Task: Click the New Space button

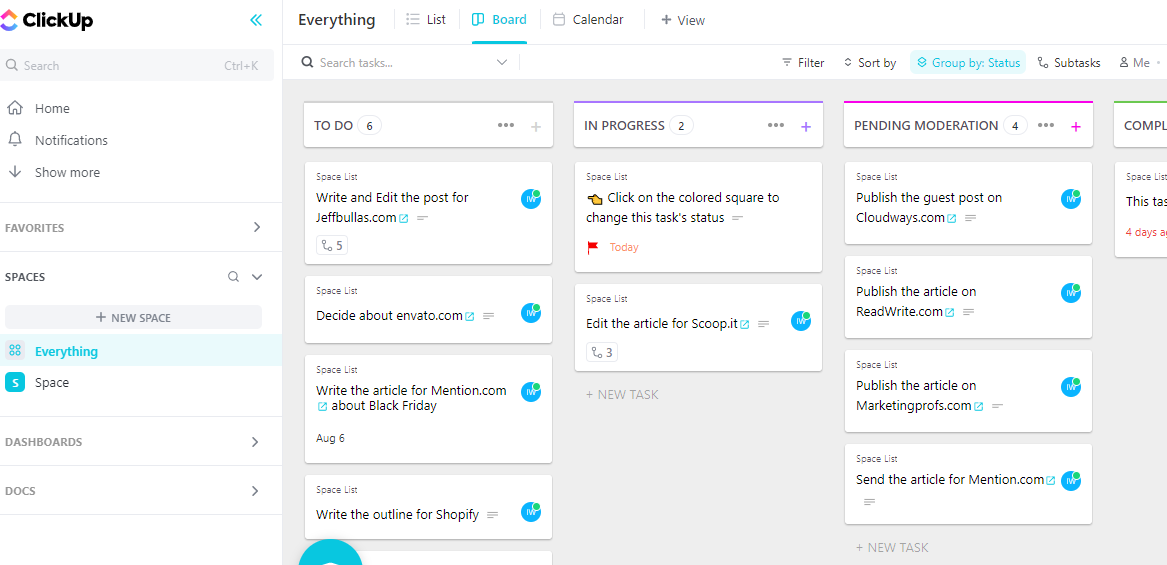Action: point(134,318)
